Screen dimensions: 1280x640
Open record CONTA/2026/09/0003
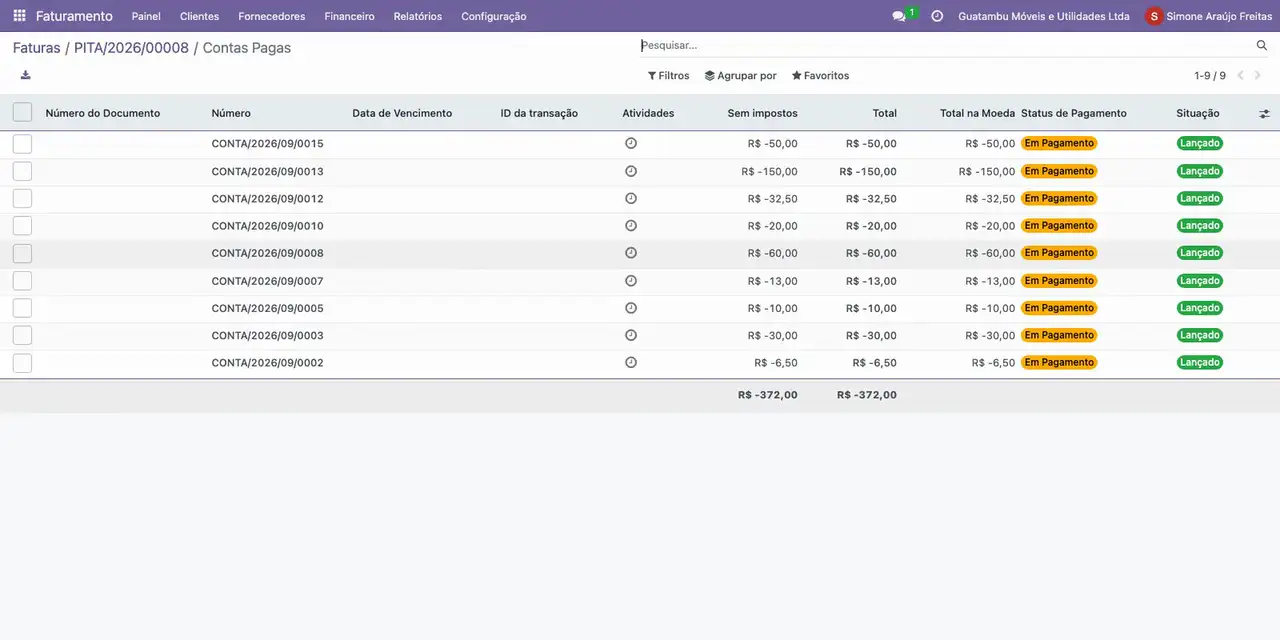point(267,335)
